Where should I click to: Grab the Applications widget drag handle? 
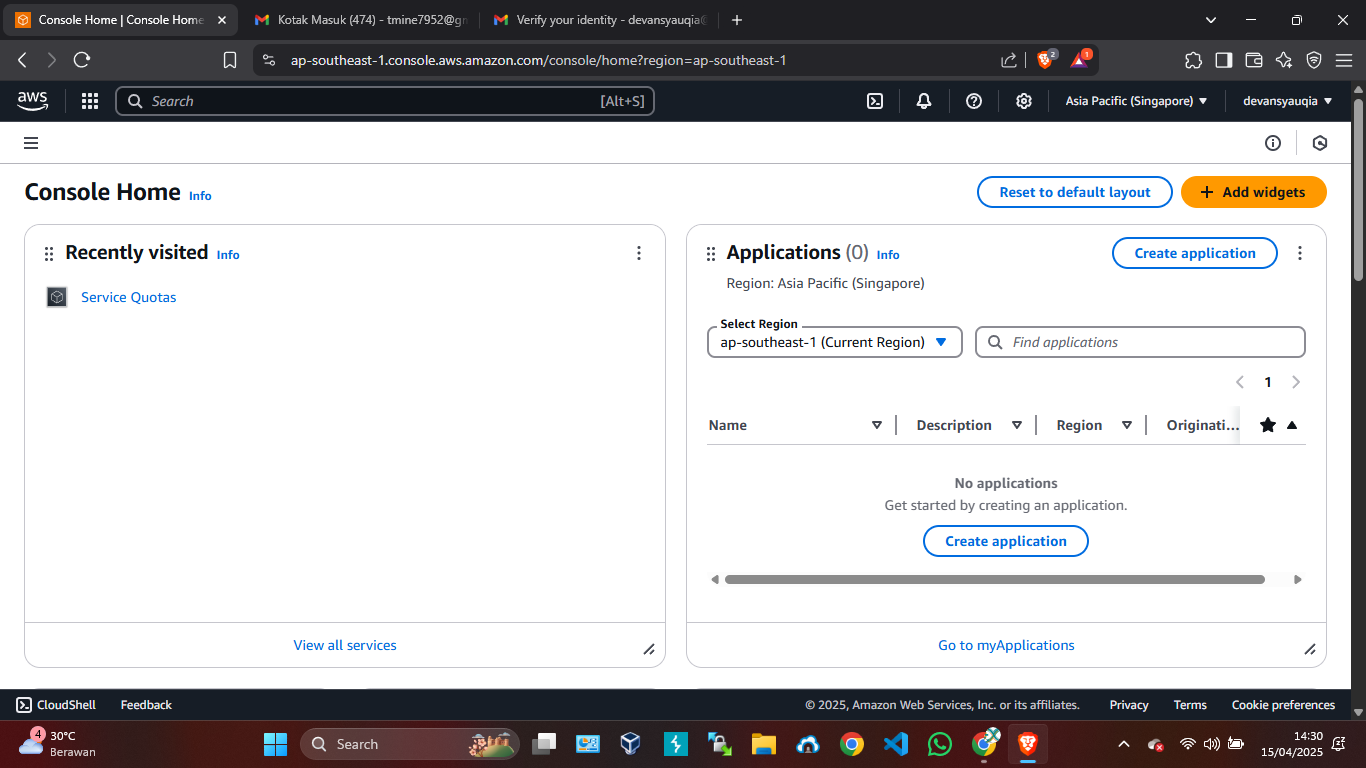click(711, 254)
